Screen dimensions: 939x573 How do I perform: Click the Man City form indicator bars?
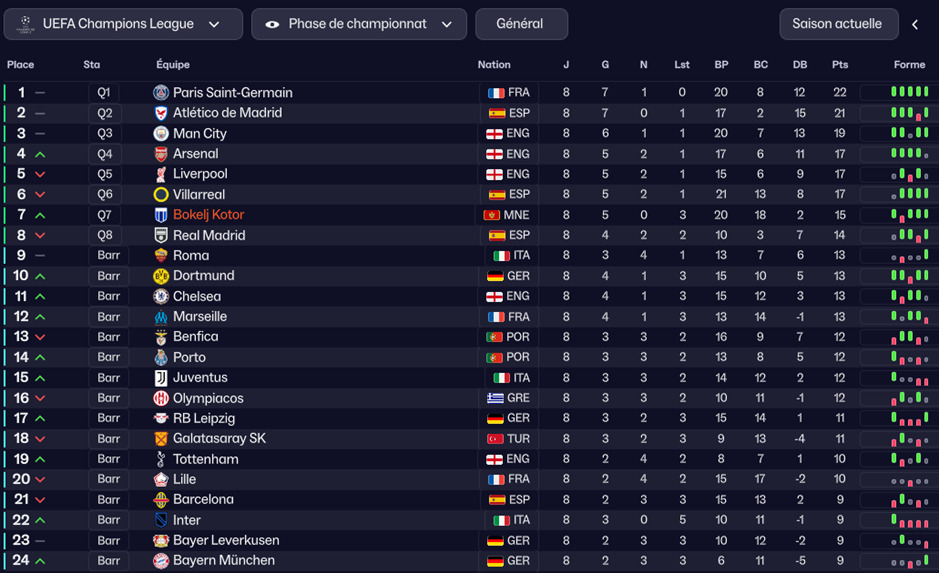click(x=909, y=134)
